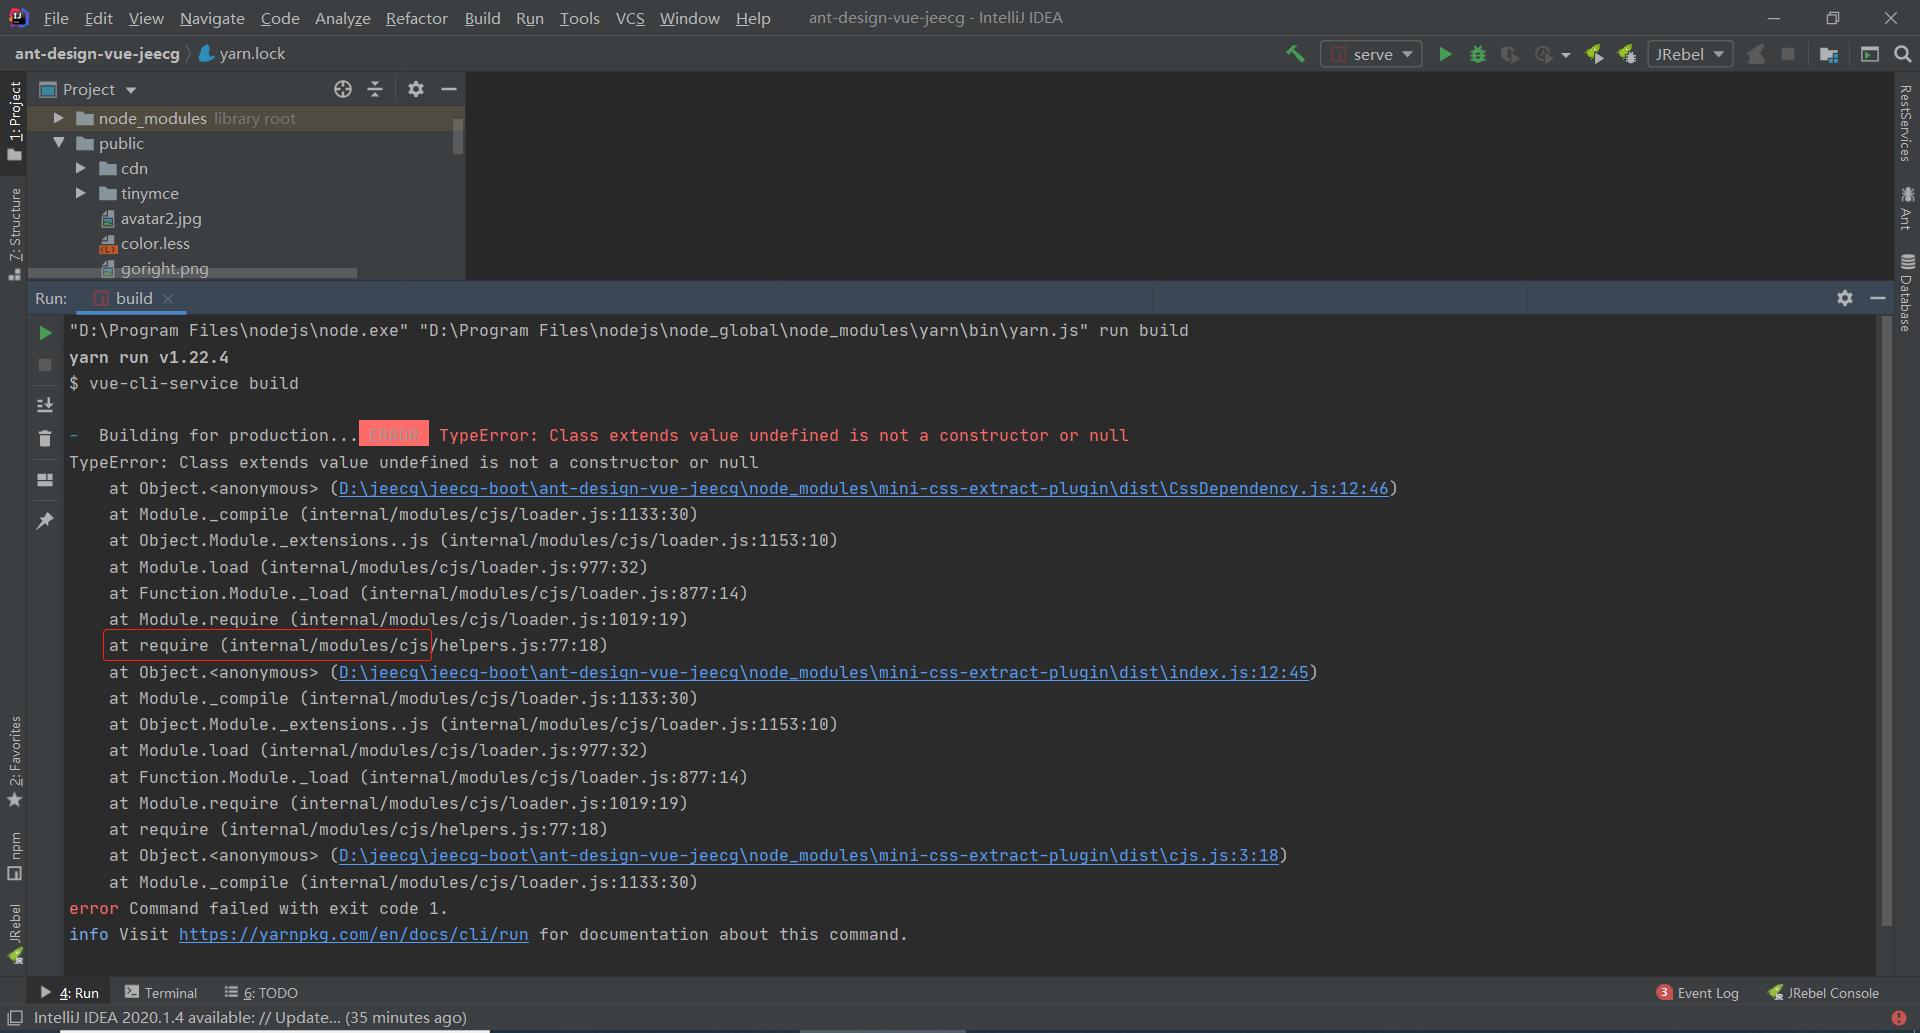The height and width of the screenshot is (1033, 1920).
Task: Click the ant-design-vue-jeecg breadcrumb
Action: pyautogui.click(x=97, y=53)
